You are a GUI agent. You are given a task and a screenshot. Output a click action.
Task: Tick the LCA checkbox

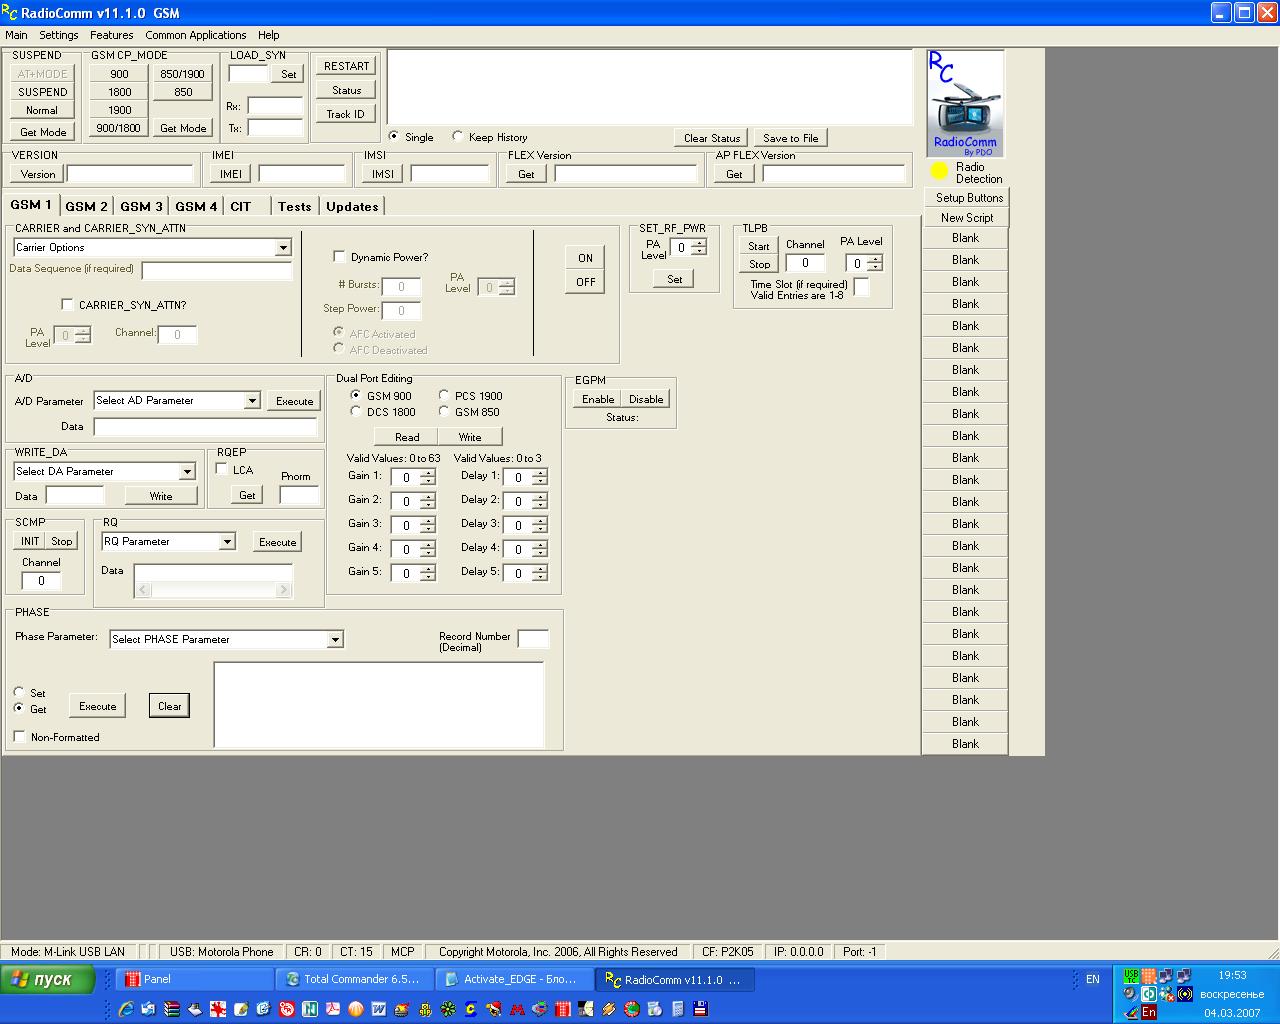click(222, 469)
